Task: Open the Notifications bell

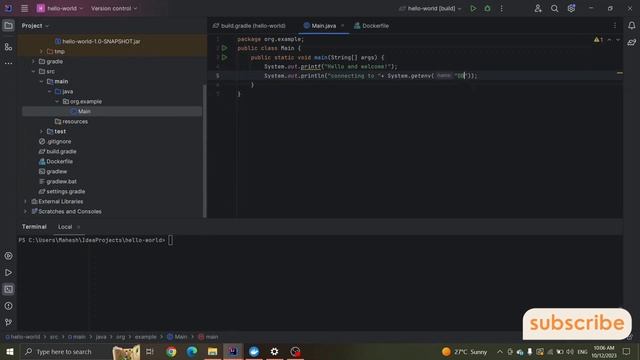Action: [x=631, y=26]
